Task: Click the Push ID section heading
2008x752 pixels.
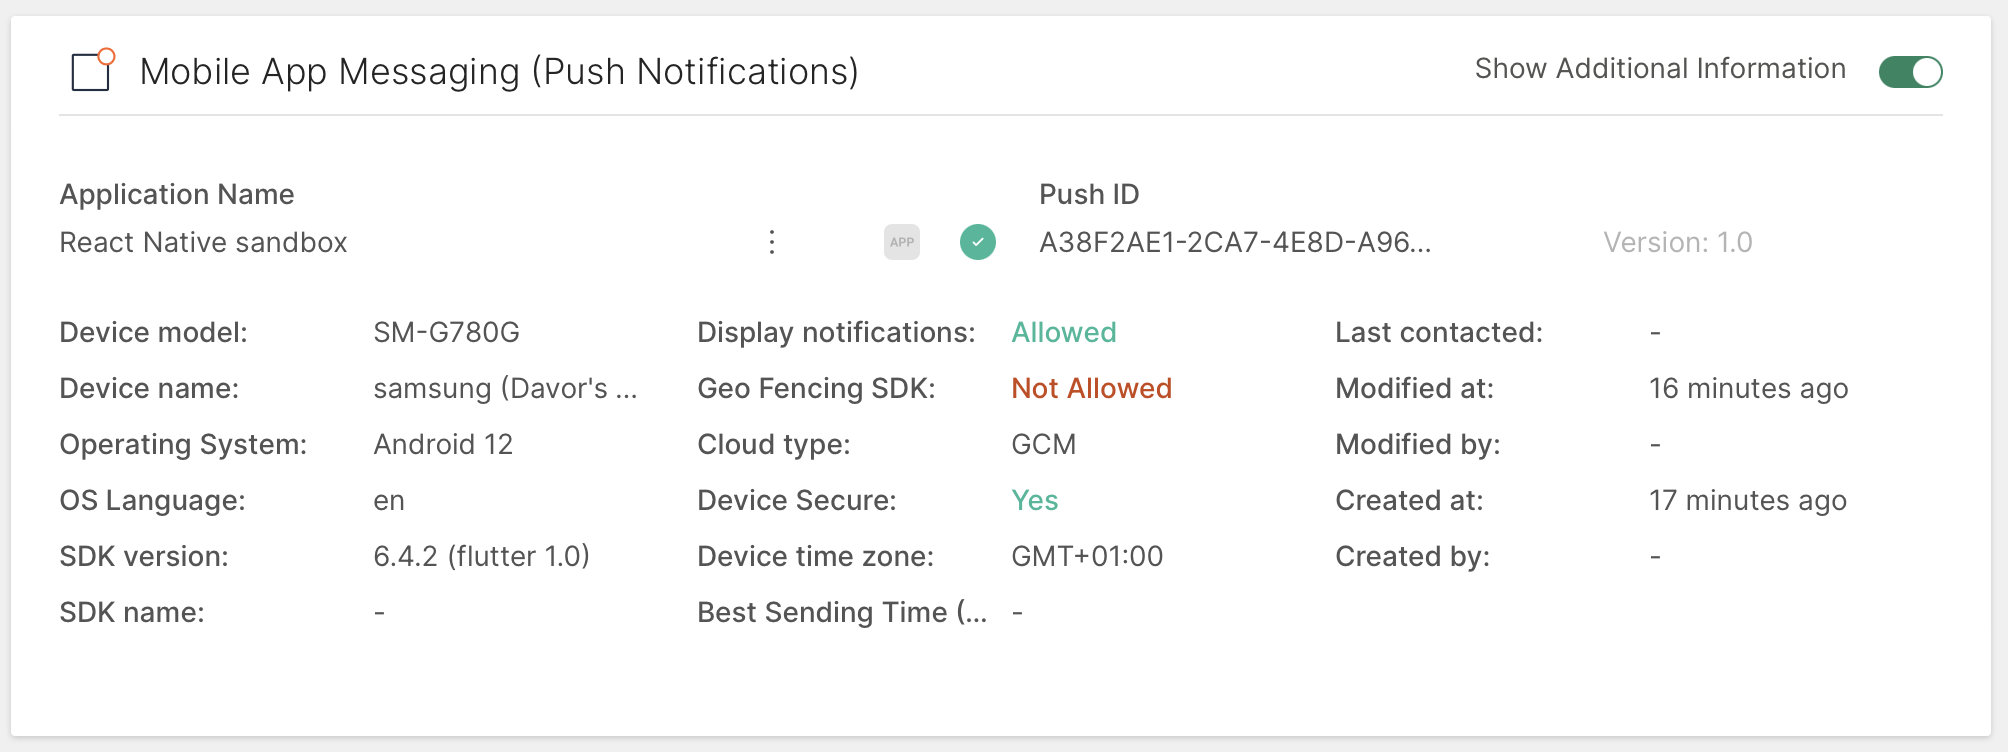Action: click(x=1089, y=194)
